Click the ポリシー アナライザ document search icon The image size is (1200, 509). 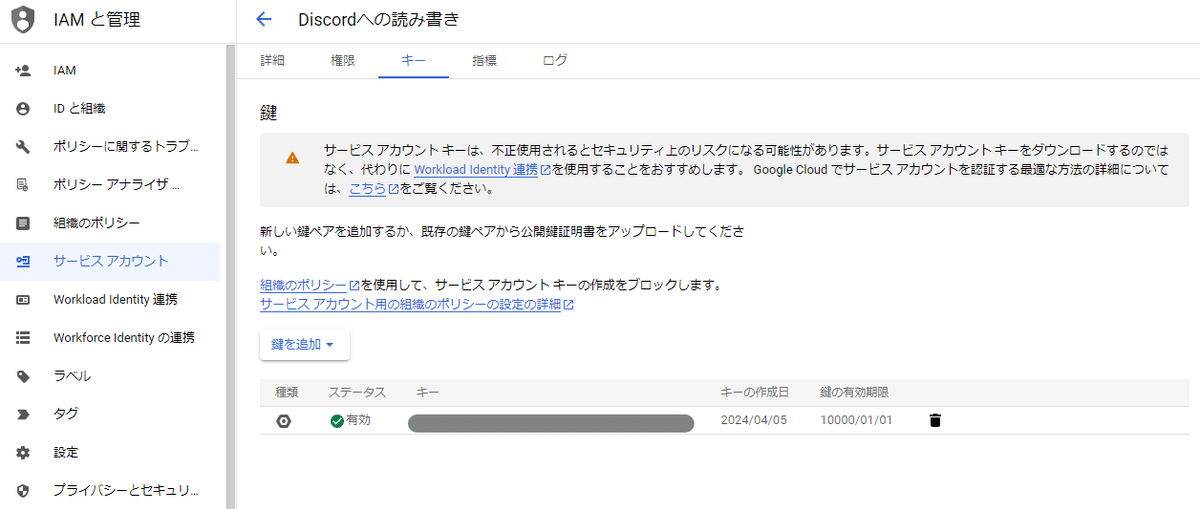click(23, 185)
